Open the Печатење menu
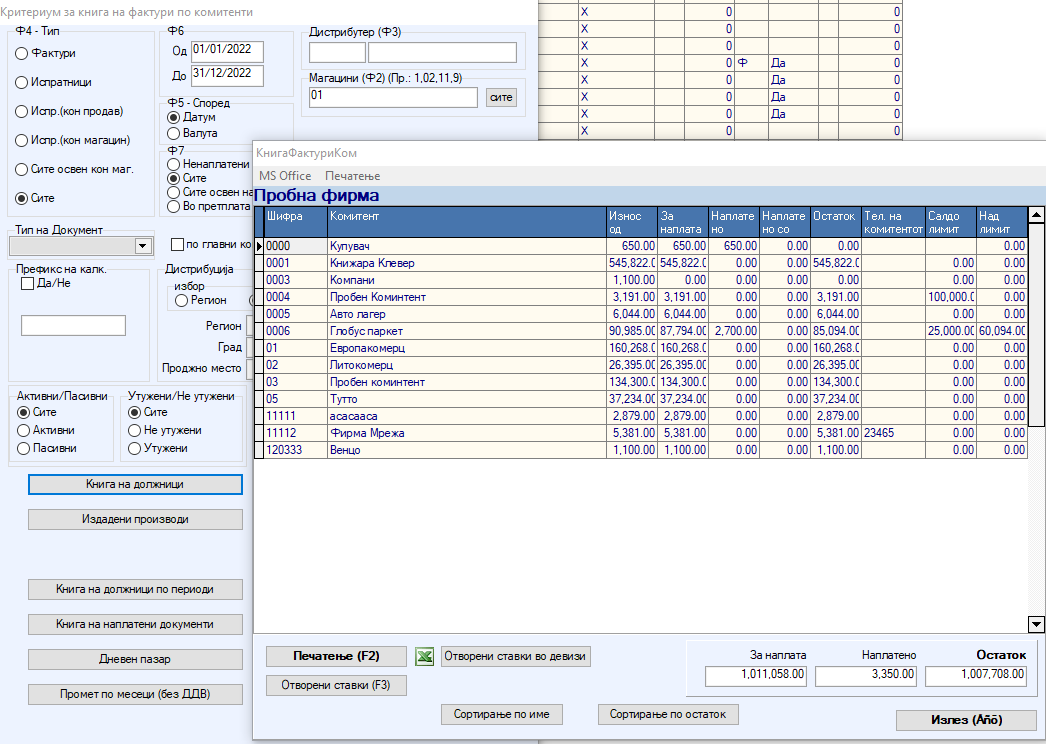The width and height of the screenshot is (1046, 744). [x=352, y=176]
